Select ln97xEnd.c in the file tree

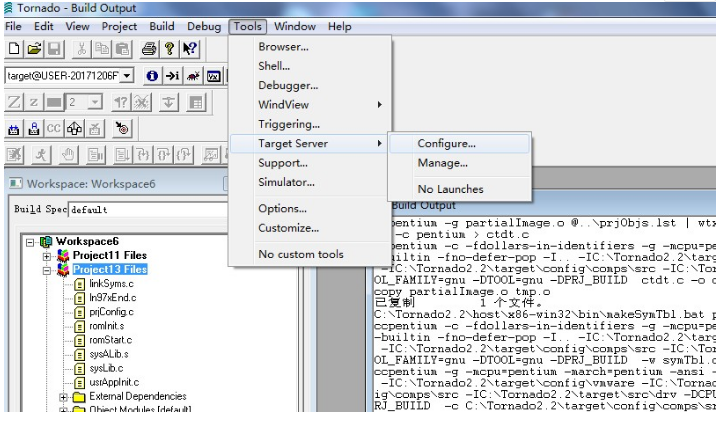[x=113, y=298]
